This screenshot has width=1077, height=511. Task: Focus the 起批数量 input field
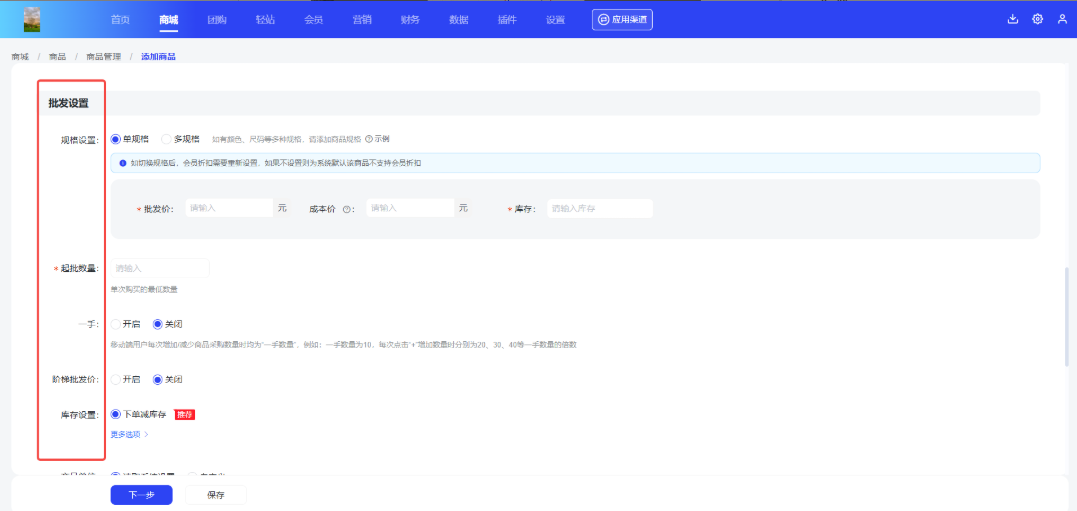coord(160,268)
